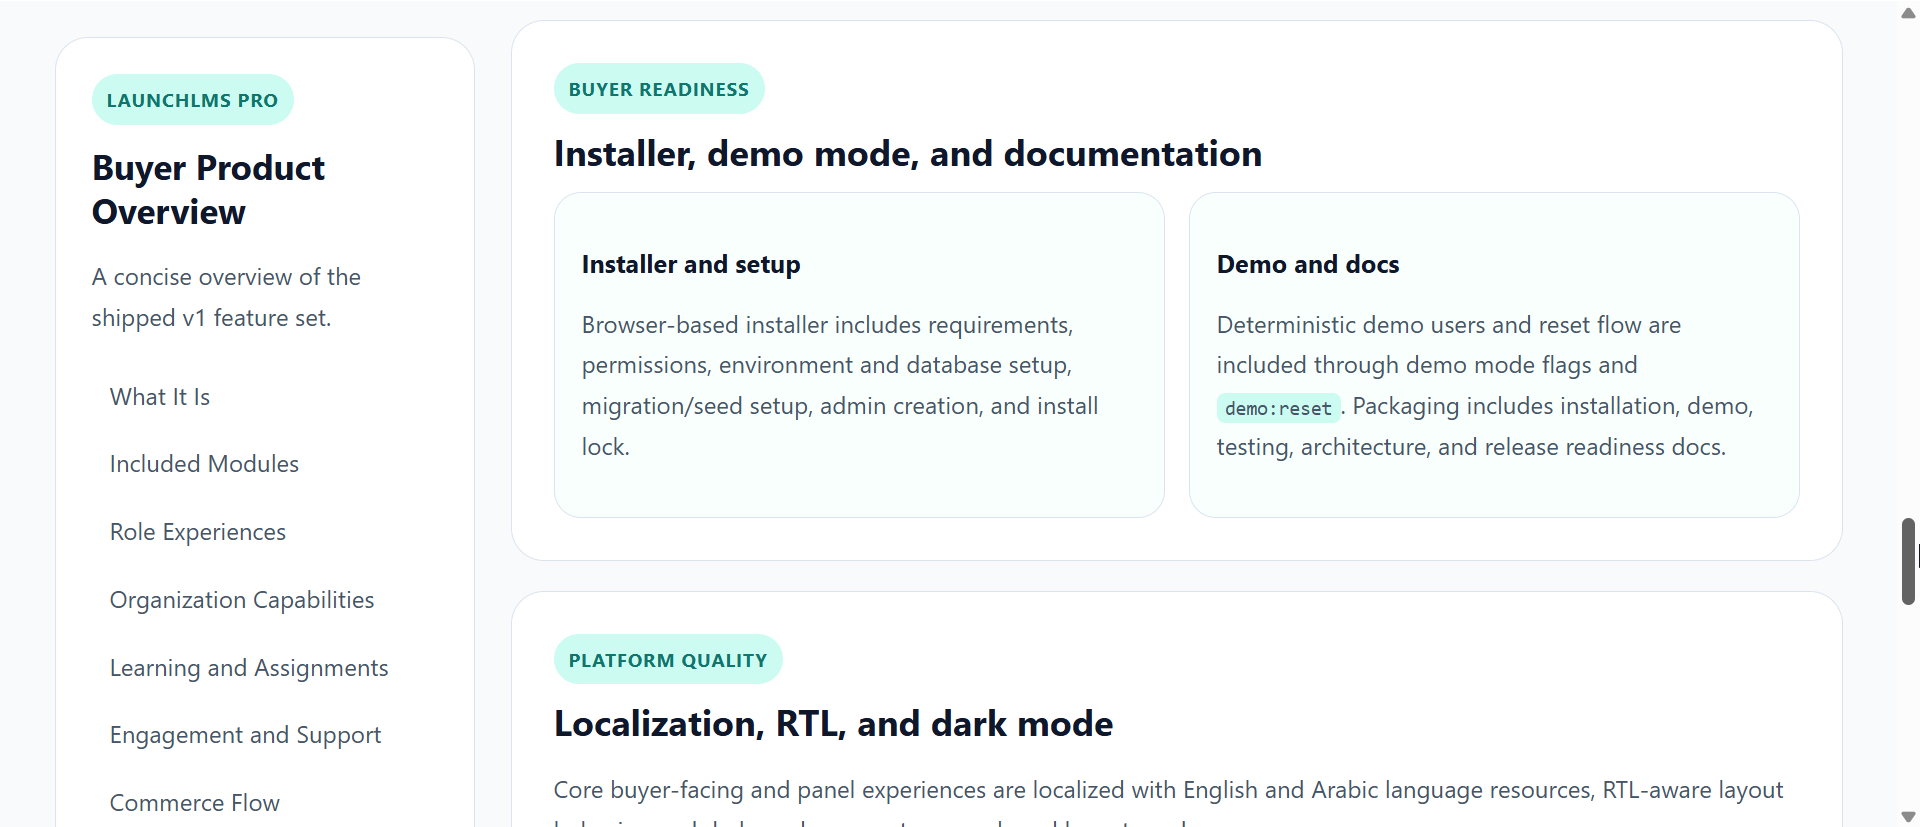Jump to the Role Experiences section

(x=198, y=532)
